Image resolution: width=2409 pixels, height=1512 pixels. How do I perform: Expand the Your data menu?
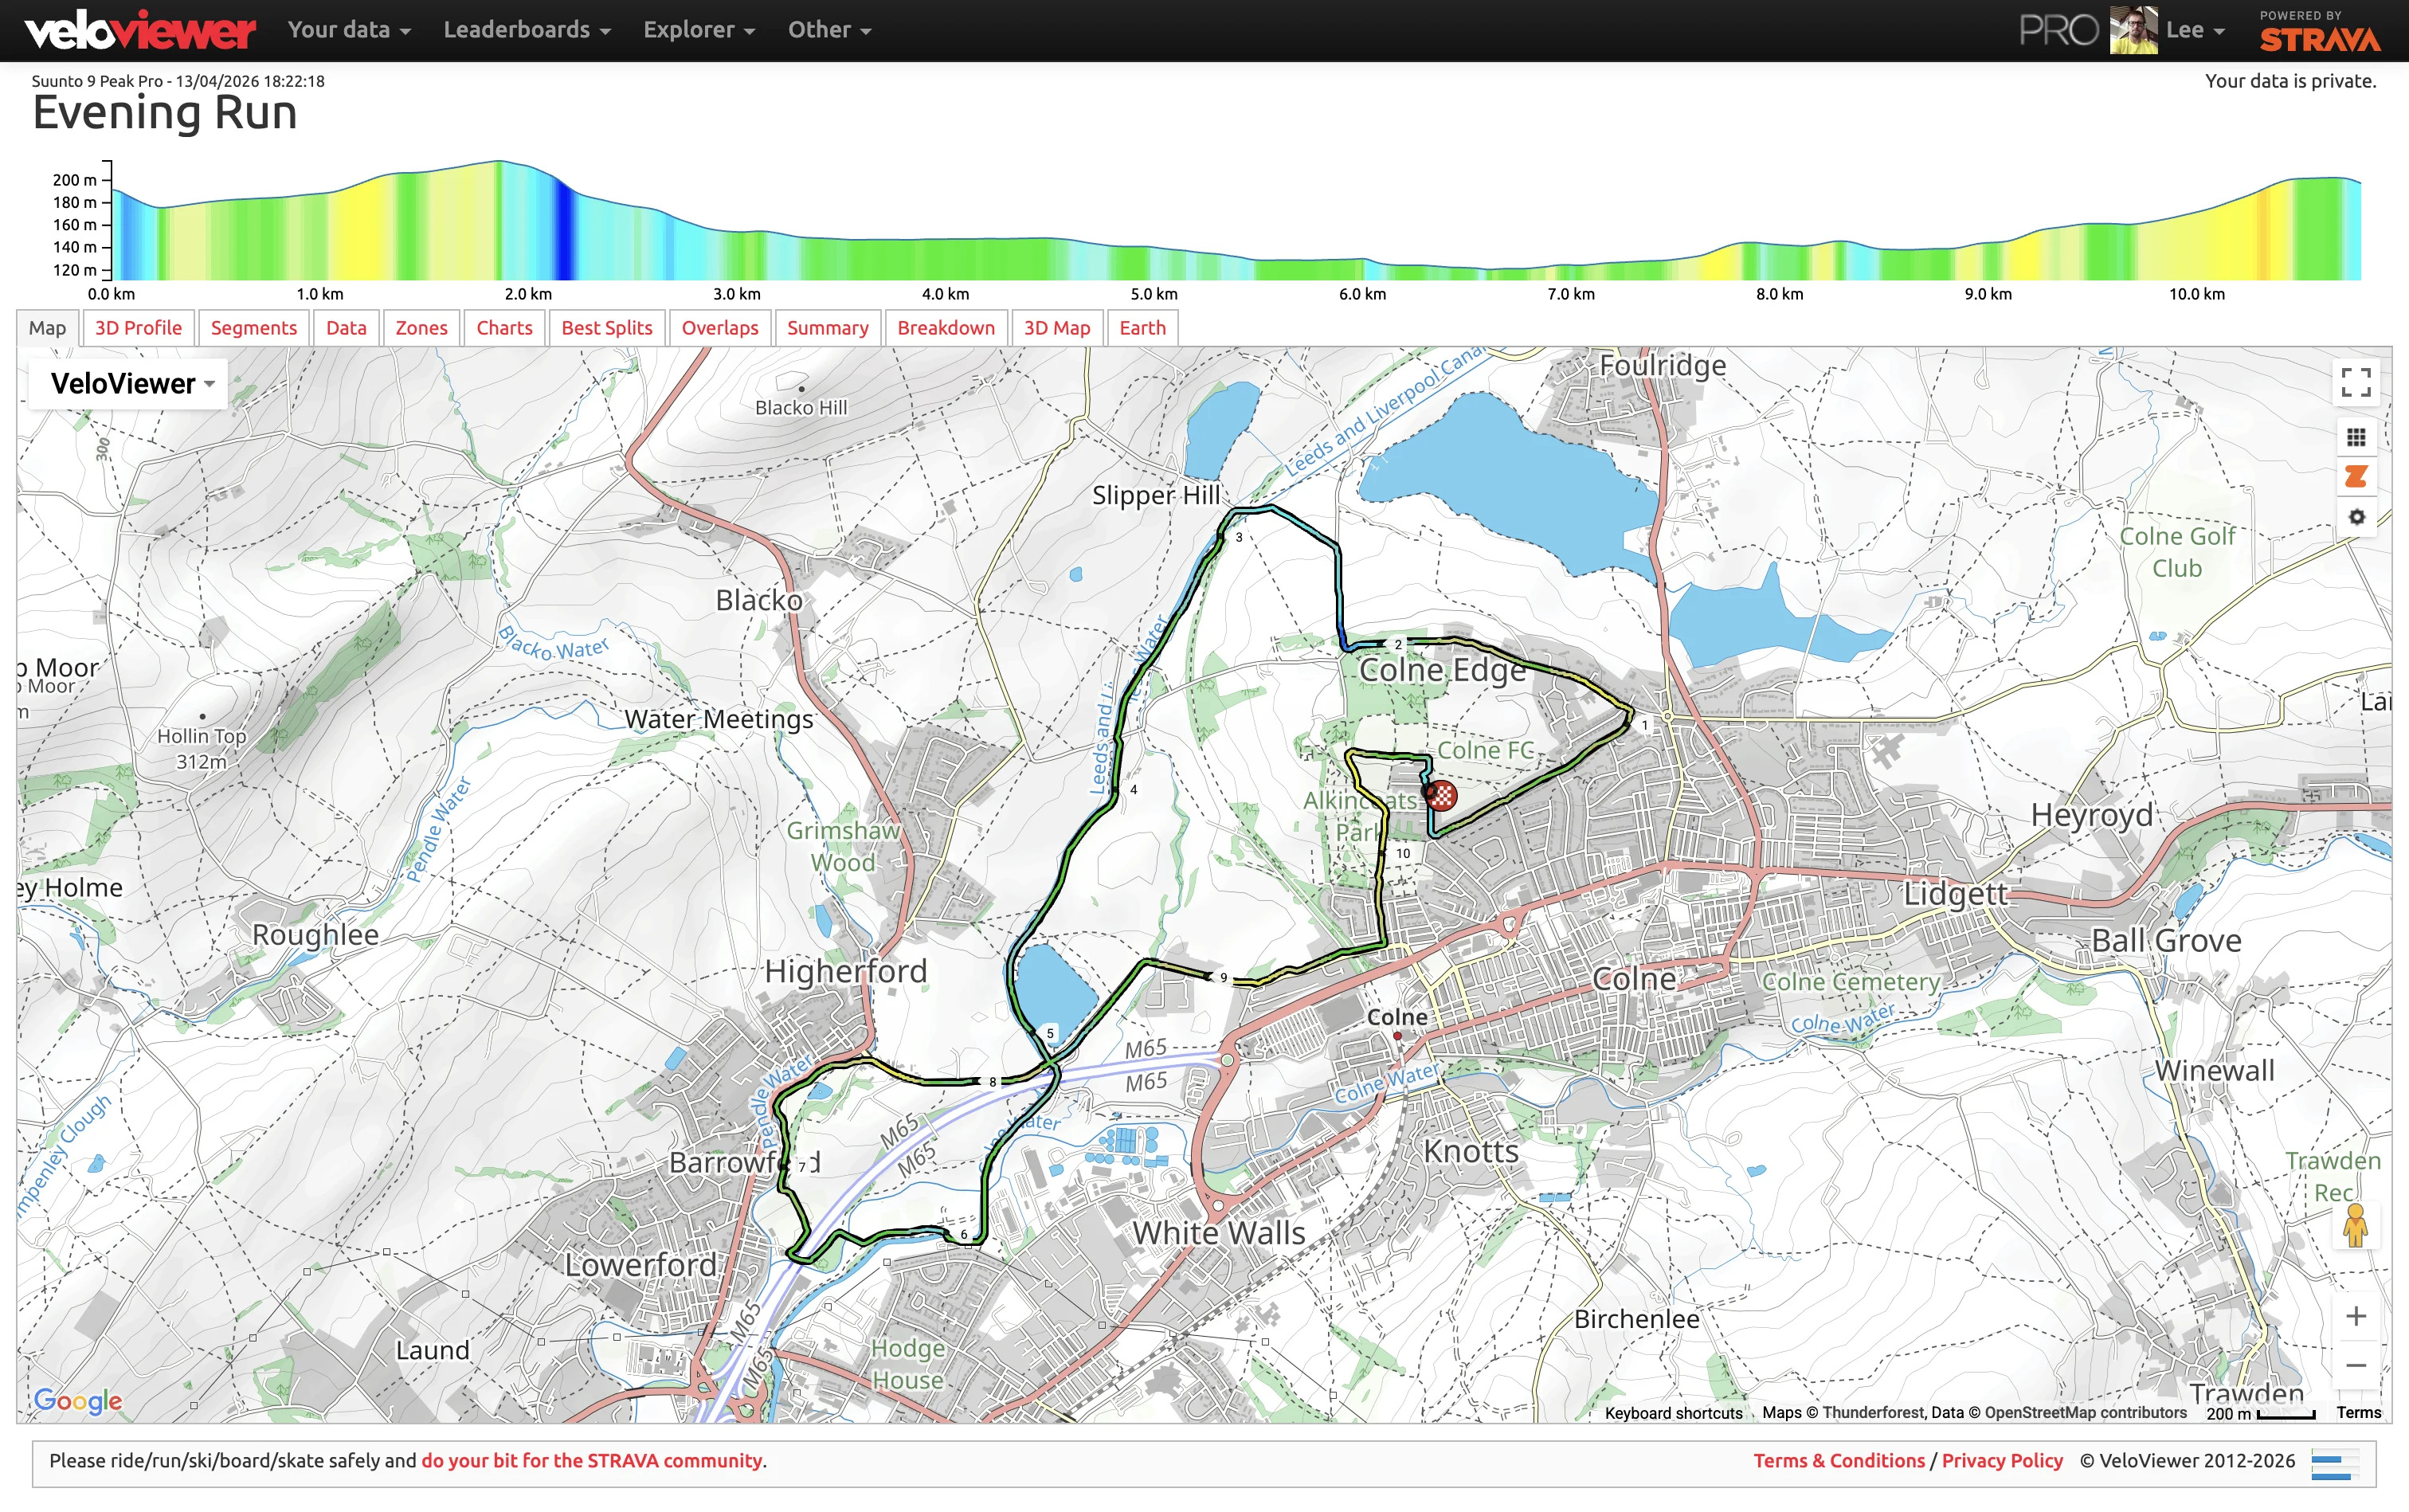[348, 30]
